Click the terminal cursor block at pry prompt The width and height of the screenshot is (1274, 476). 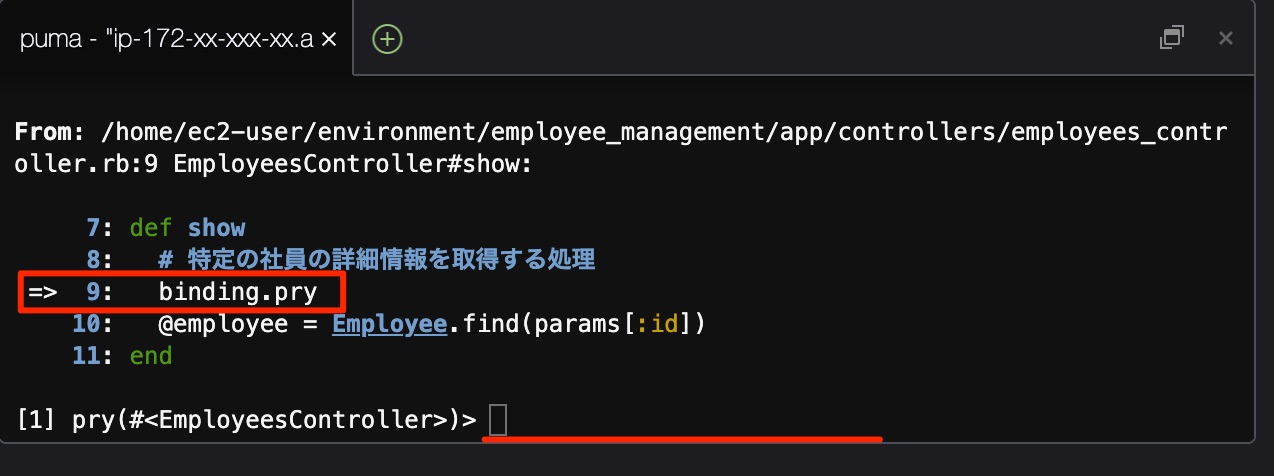point(498,421)
